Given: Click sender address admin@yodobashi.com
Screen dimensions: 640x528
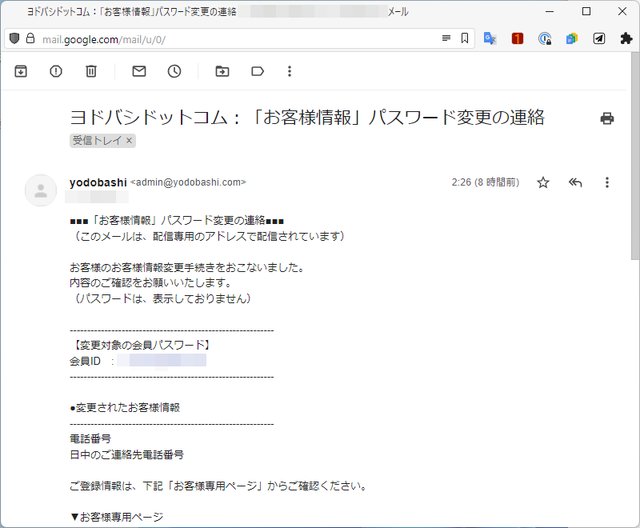Looking at the screenshot, I should click(188, 182).
